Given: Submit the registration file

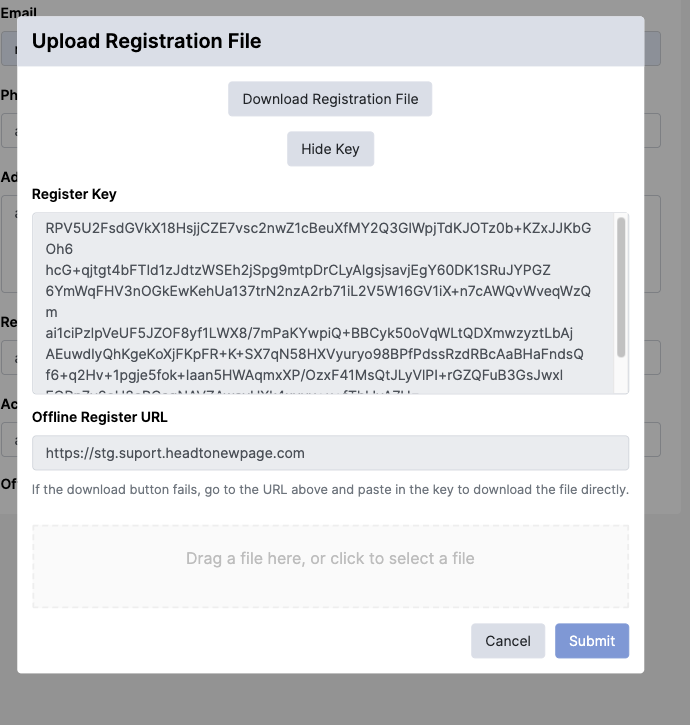Looking at the screenshot, I should pyautogui.click(x=592, y=640).
